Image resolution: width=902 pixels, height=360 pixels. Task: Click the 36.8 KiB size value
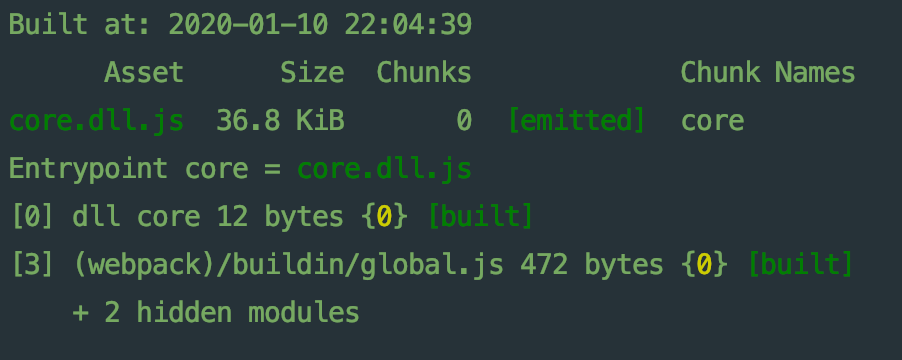coord(280,121)
